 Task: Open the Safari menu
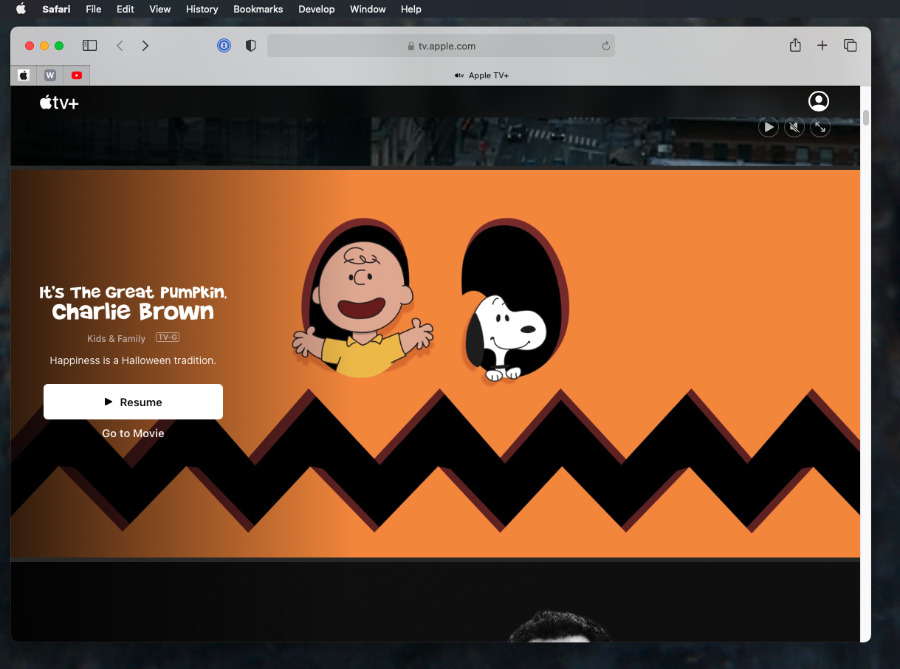(56, 9)
